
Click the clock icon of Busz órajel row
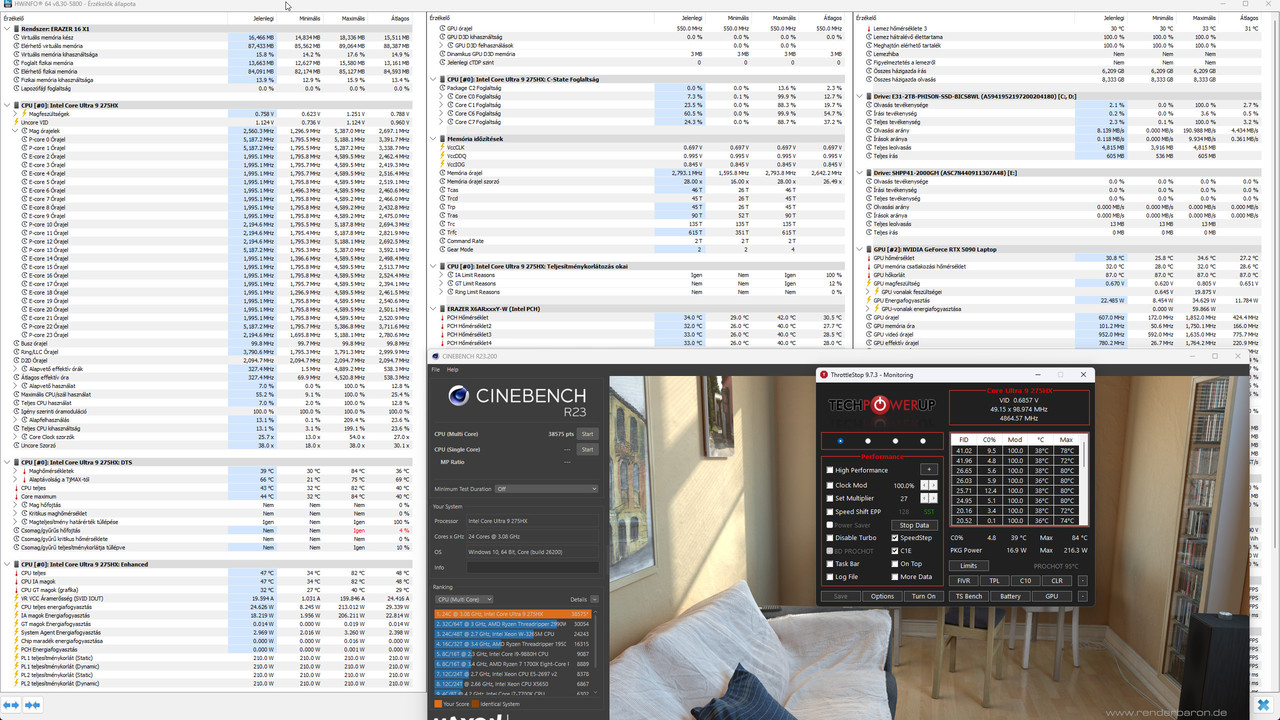[17, 343]
